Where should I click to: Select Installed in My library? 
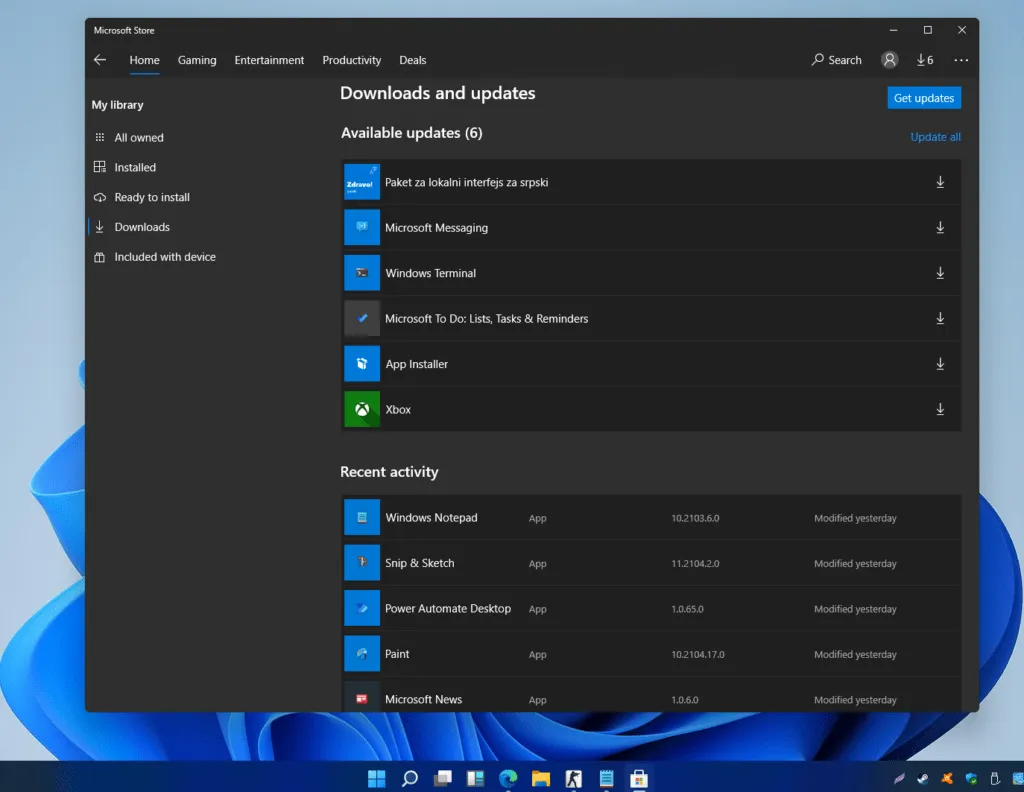[135, 167]
